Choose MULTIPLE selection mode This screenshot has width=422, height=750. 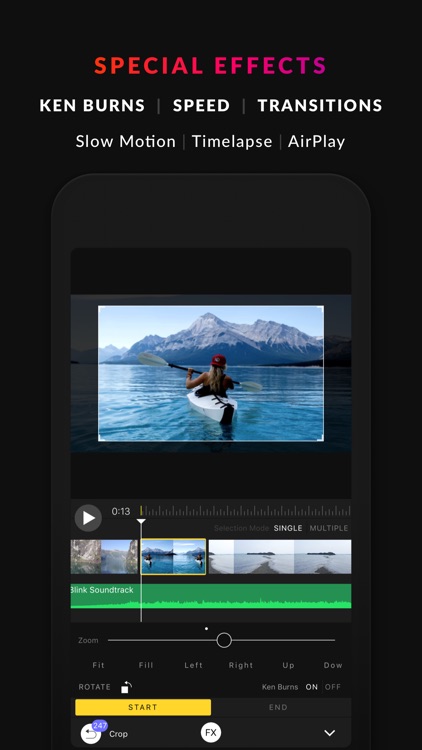click(329, 528)
